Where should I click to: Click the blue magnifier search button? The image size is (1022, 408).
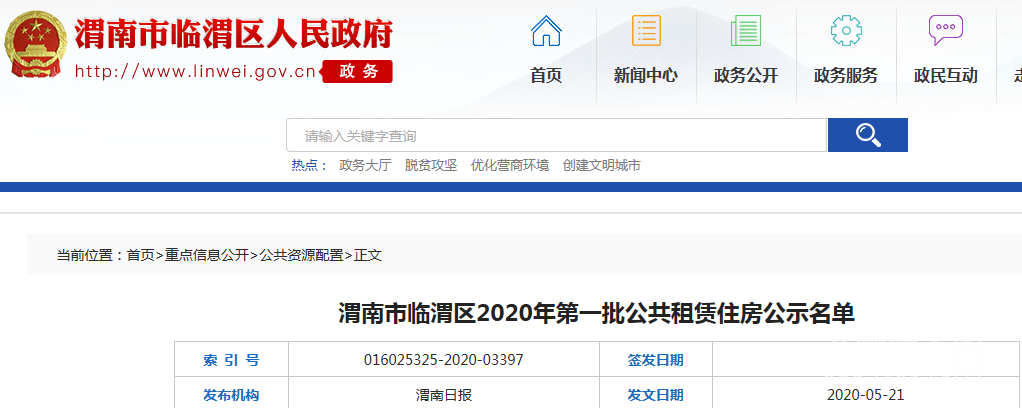867,135
